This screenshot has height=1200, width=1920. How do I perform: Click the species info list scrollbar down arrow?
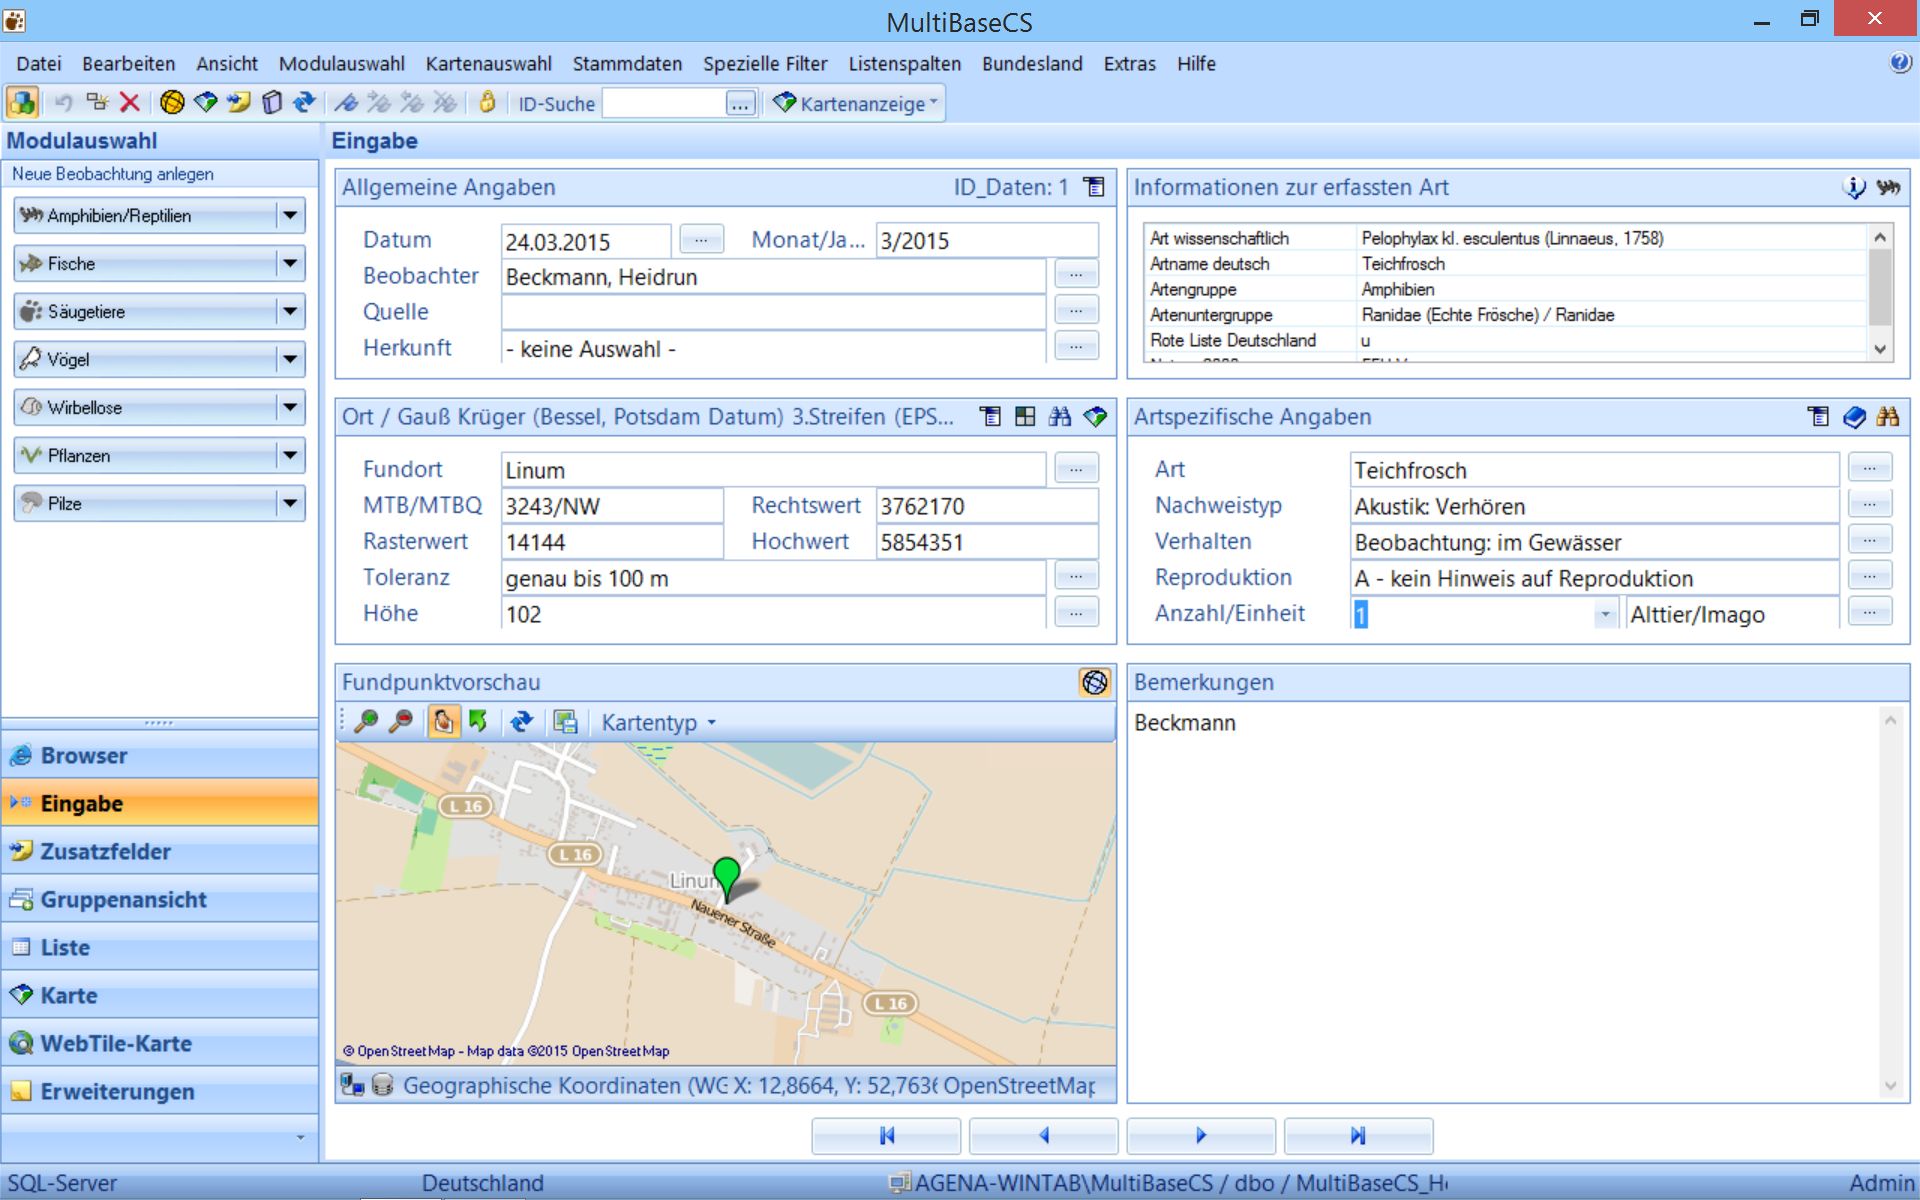point(1880,349)
